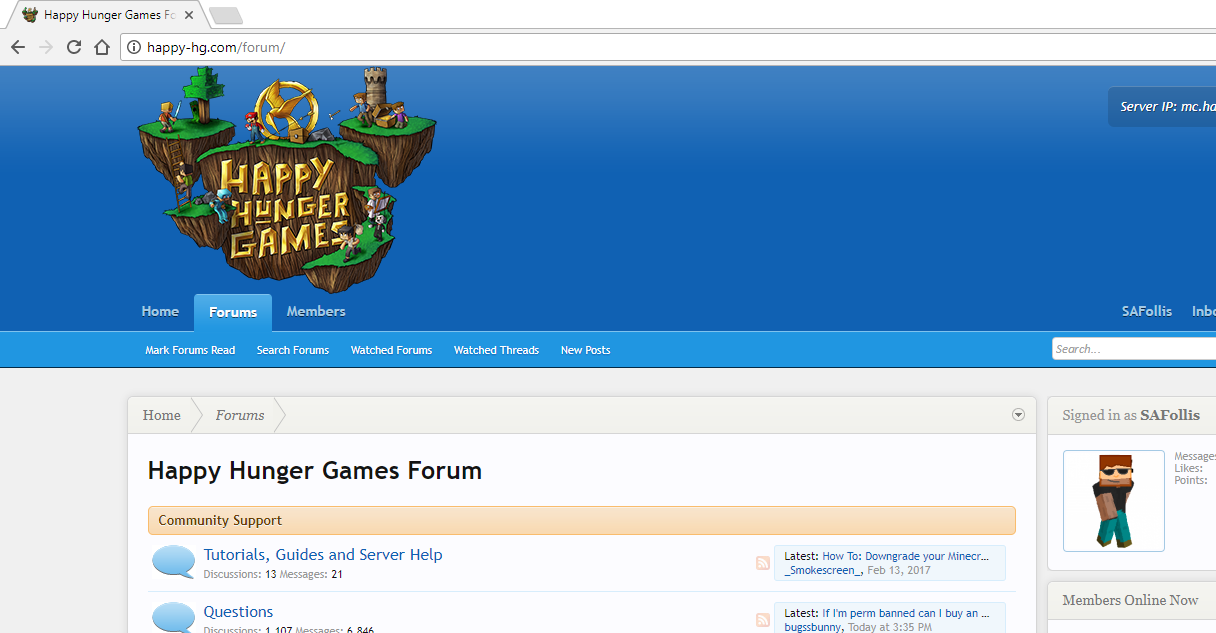
Task: Open RSS feed for Questions forum
Action: 763,620
